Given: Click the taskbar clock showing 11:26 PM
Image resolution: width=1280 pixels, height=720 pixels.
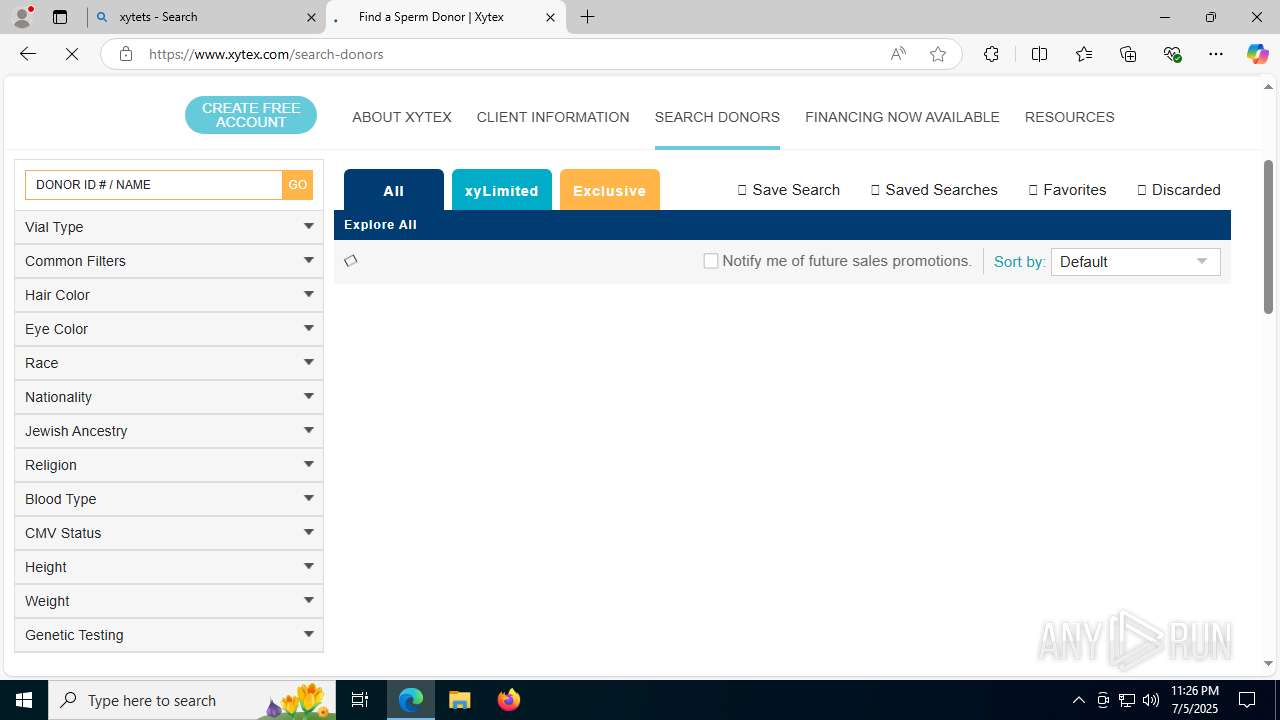Looking at the screenshot, I should (x=1195, y=700).
